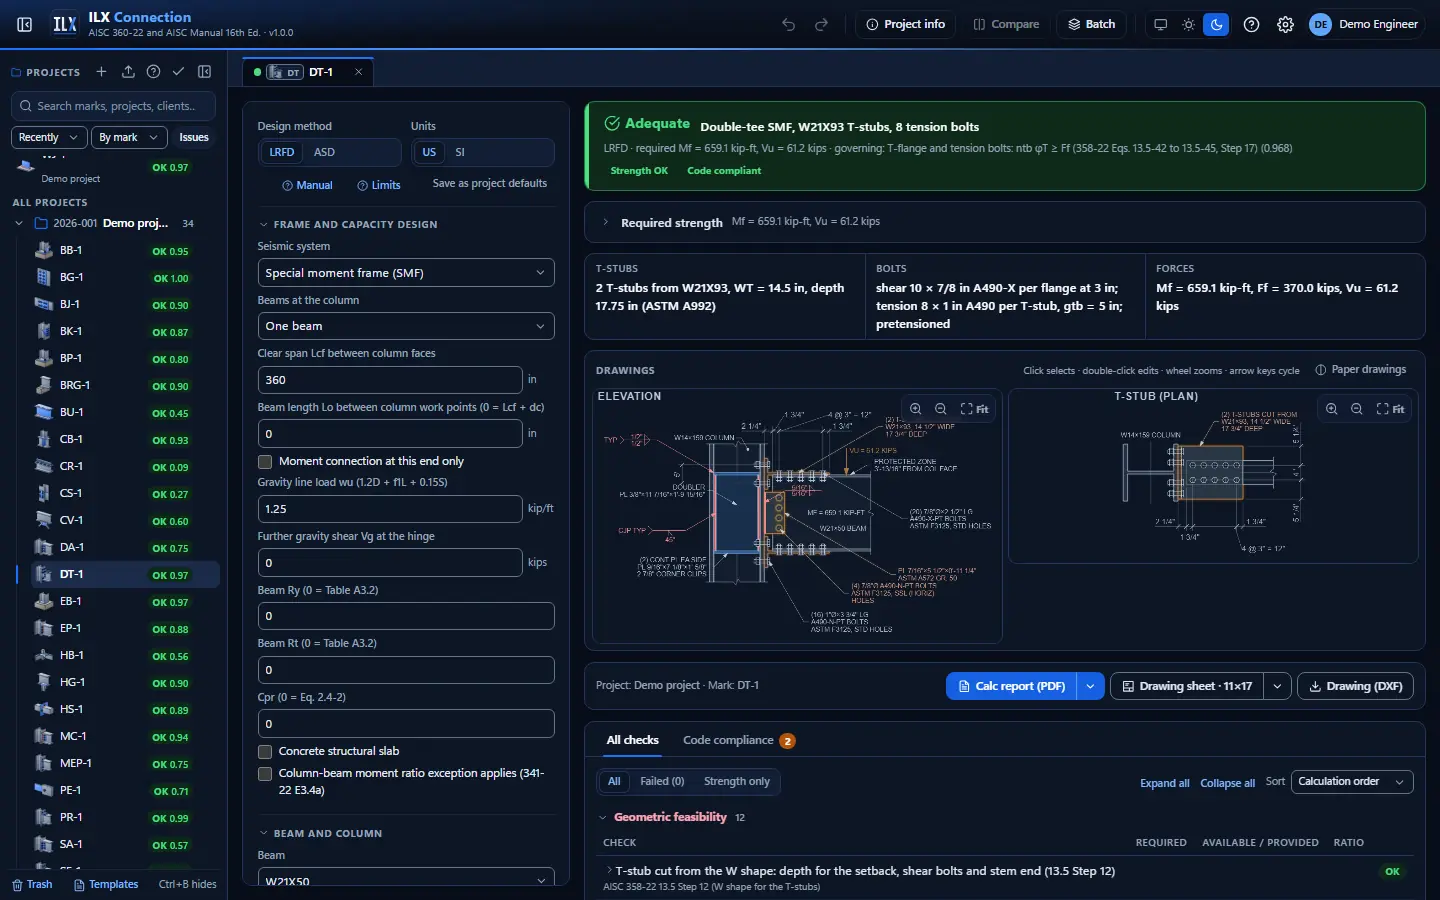Open the Recently sort dropdown
Image resolution: width=1440 pixels, height=900 pixels.
pyautogui.click(x=48, y=137)
